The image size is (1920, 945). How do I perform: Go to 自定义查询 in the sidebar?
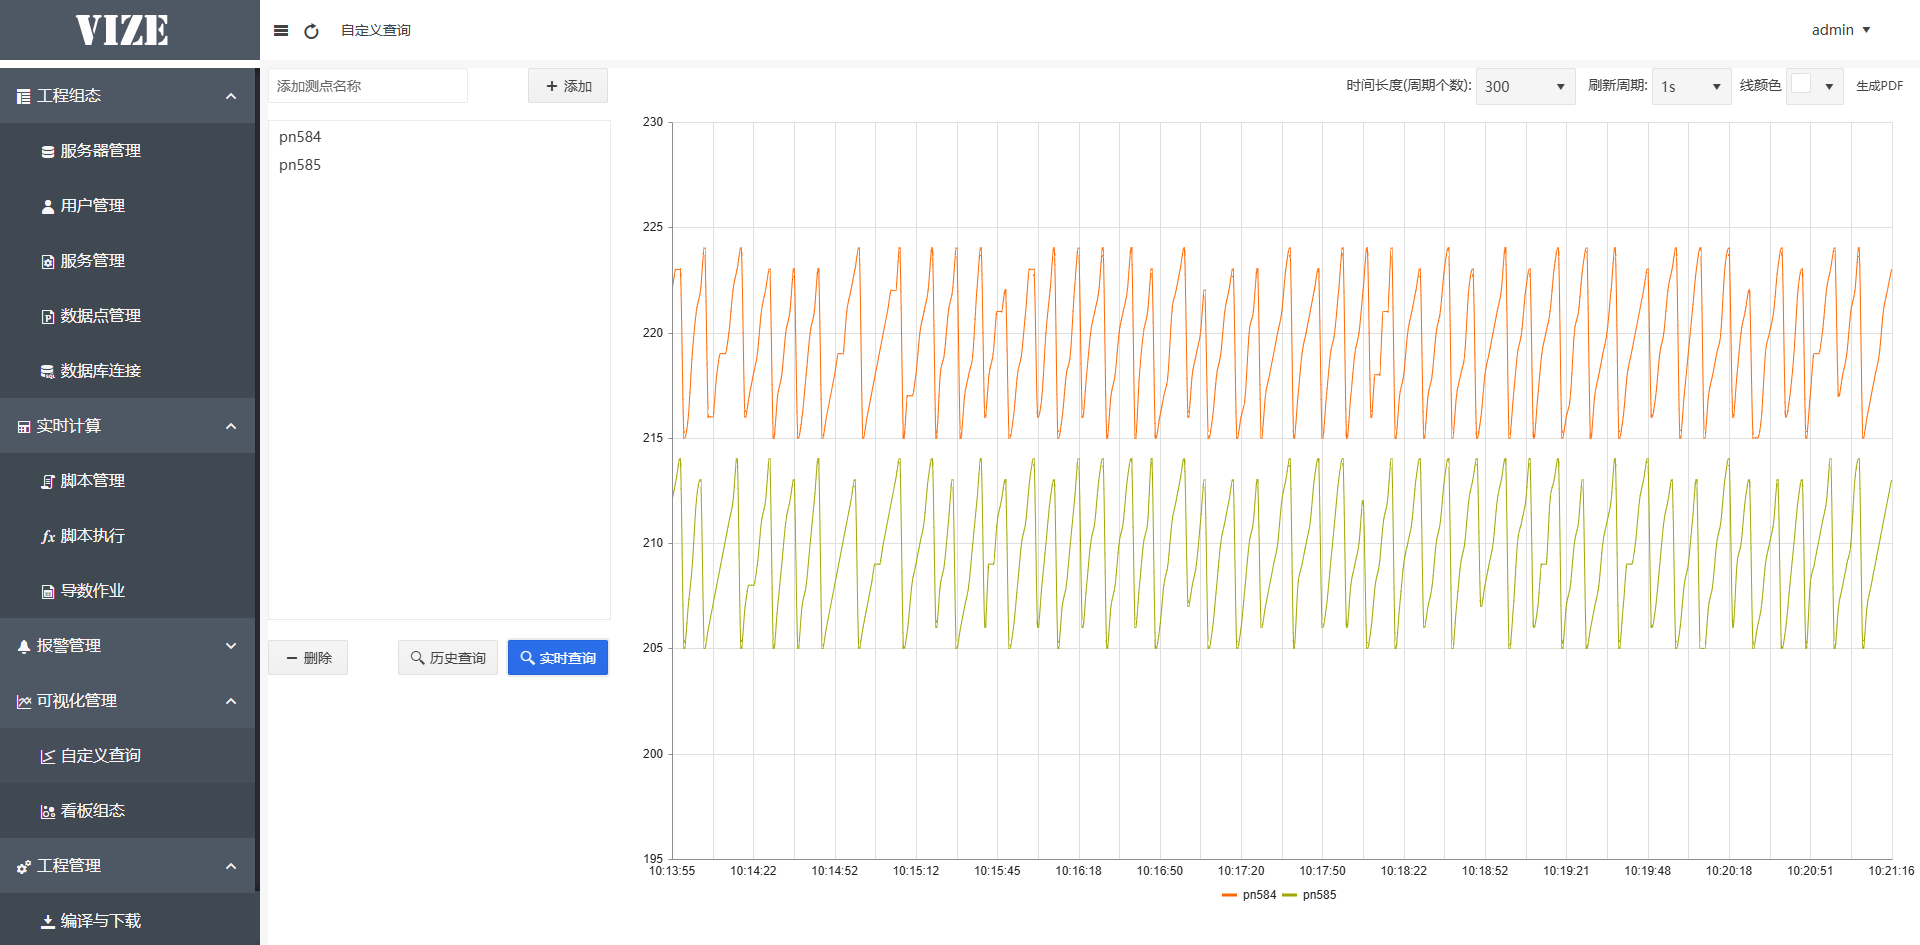(100, 756)
